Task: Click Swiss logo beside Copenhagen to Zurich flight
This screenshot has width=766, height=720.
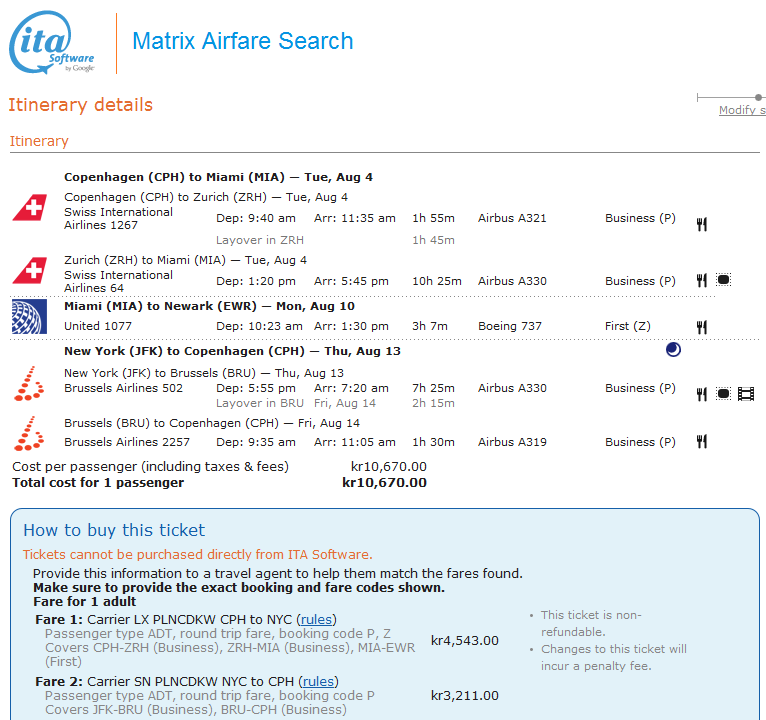Action: 29,208
